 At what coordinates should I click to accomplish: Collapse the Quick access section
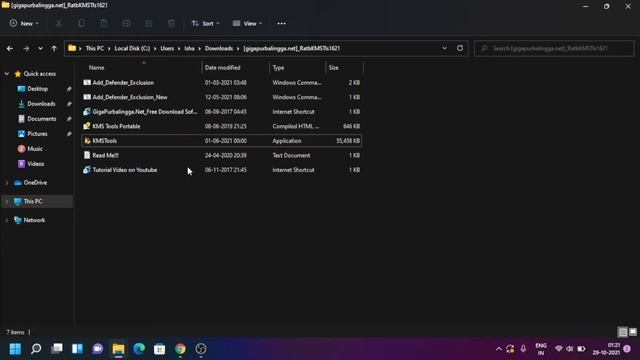[7, 74]
